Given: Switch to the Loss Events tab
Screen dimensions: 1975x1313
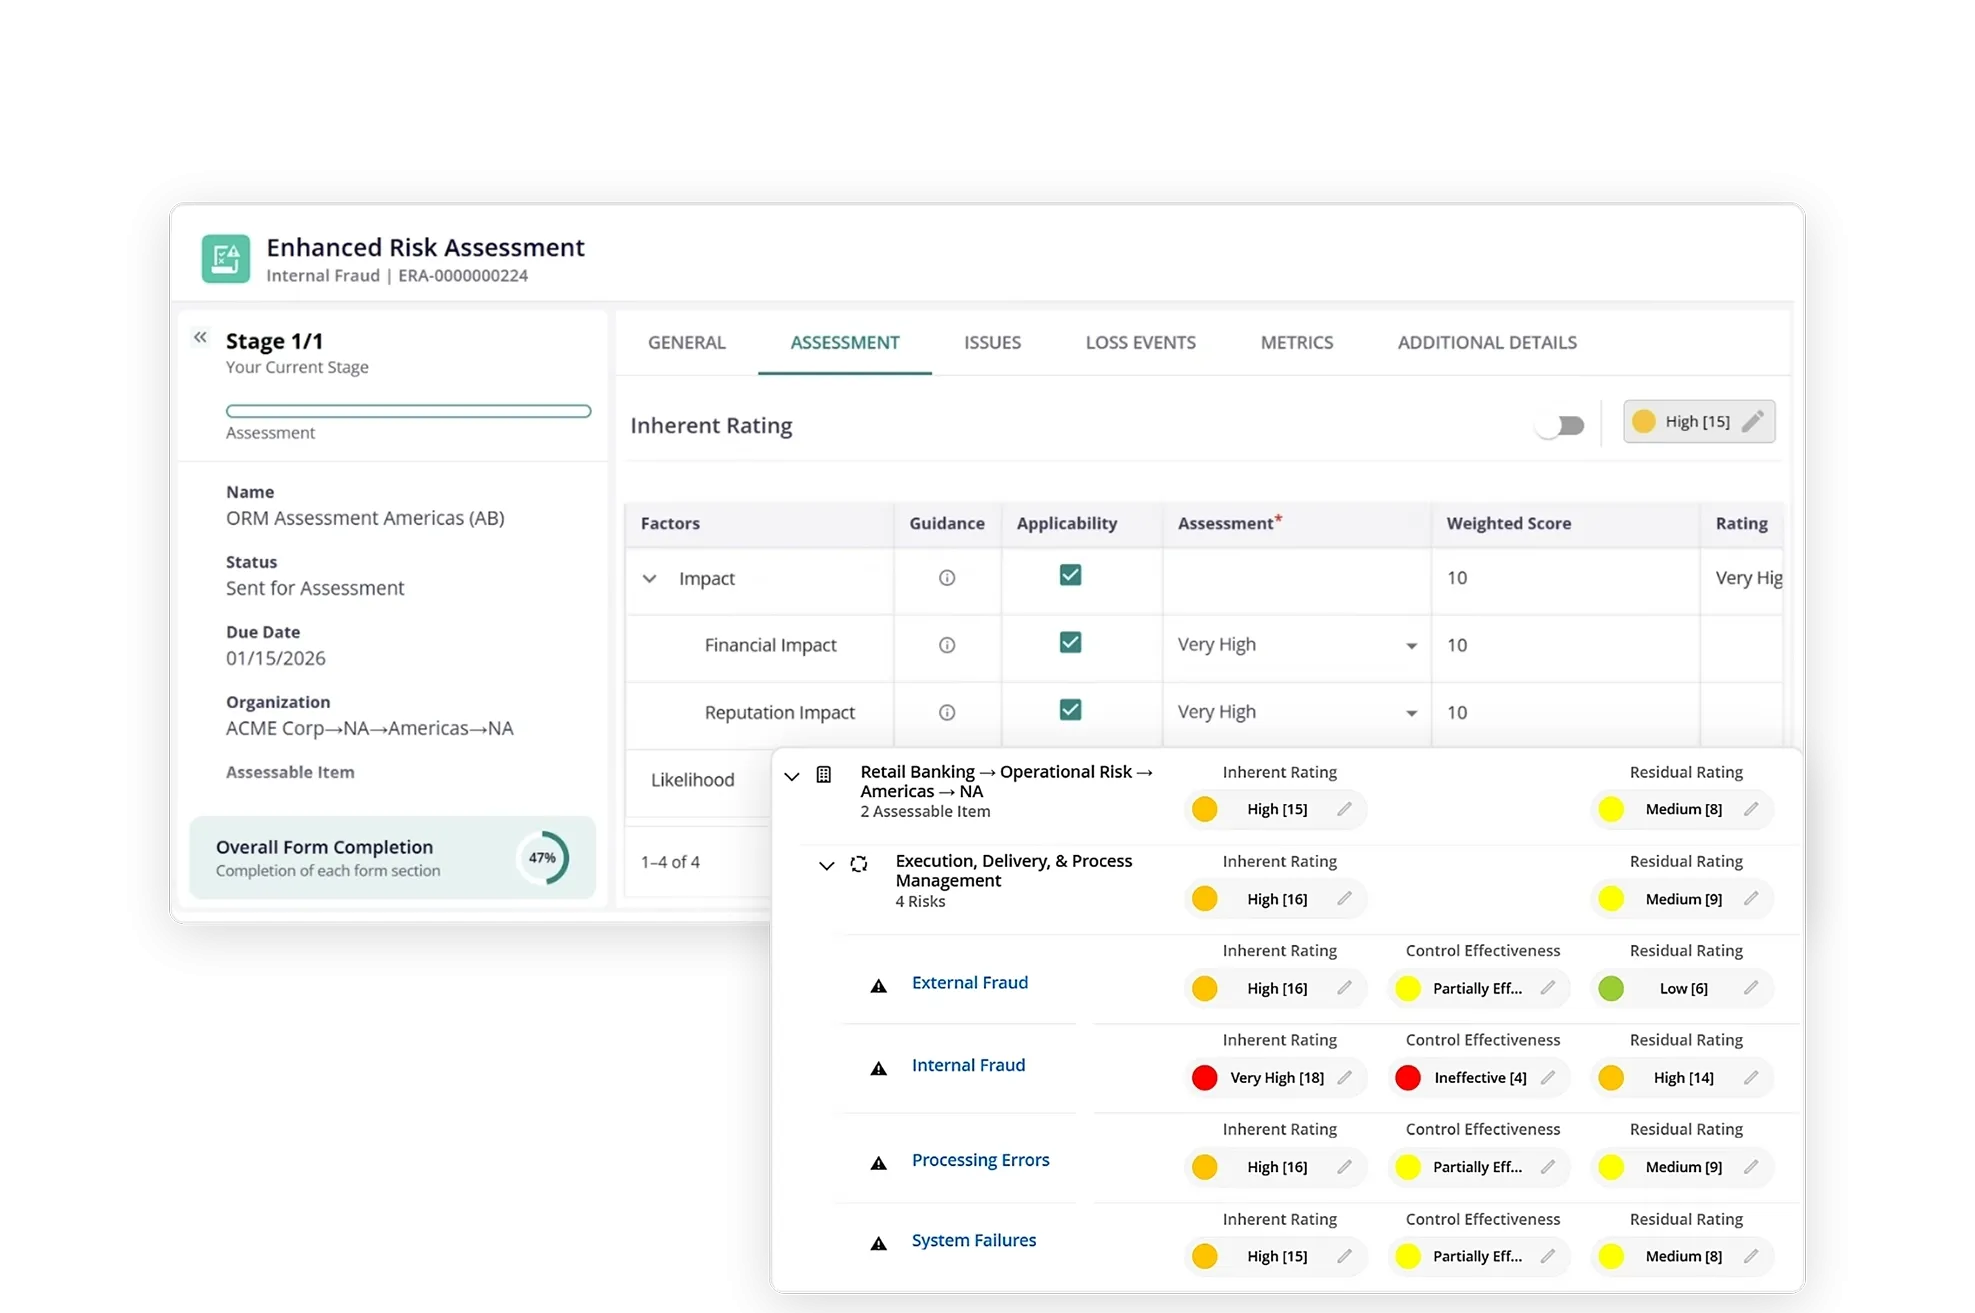Looking at the screenshot, I should coord(1140,342).
